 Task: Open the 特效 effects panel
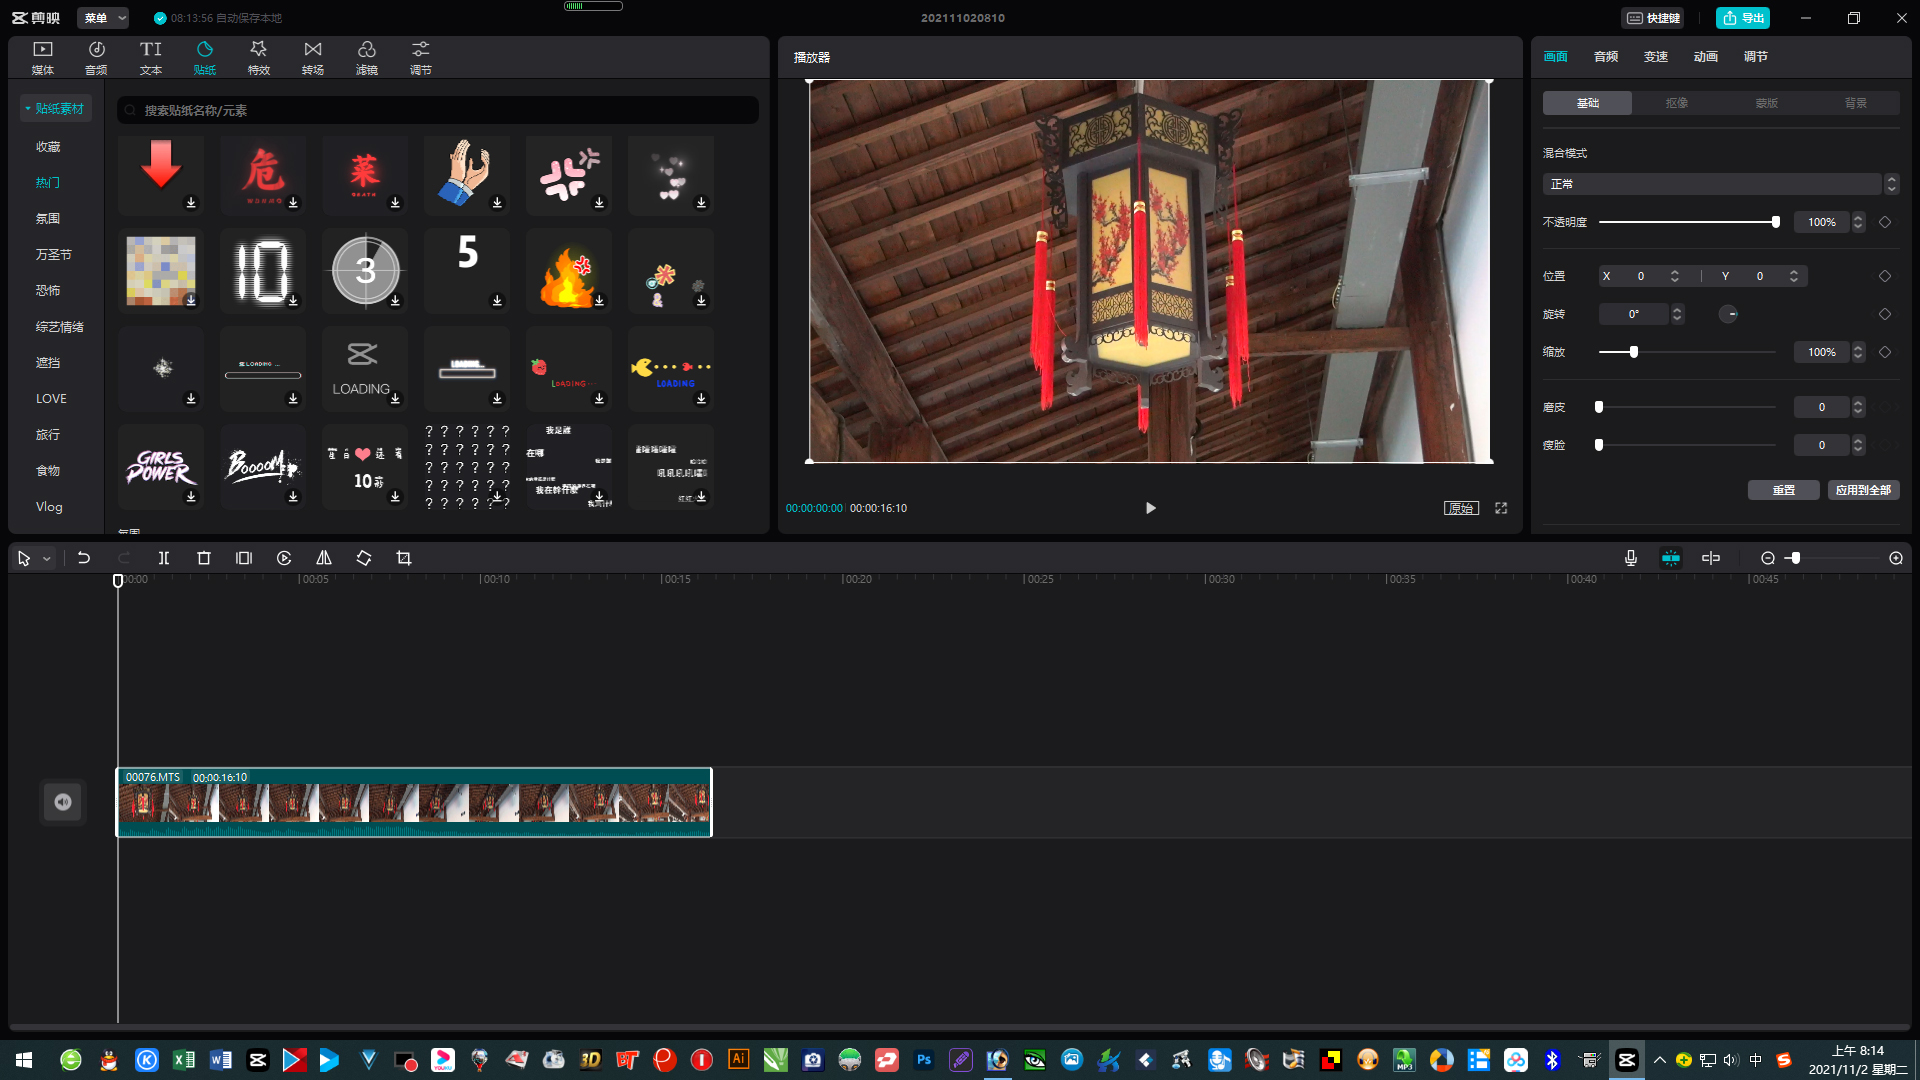(259, 58)
